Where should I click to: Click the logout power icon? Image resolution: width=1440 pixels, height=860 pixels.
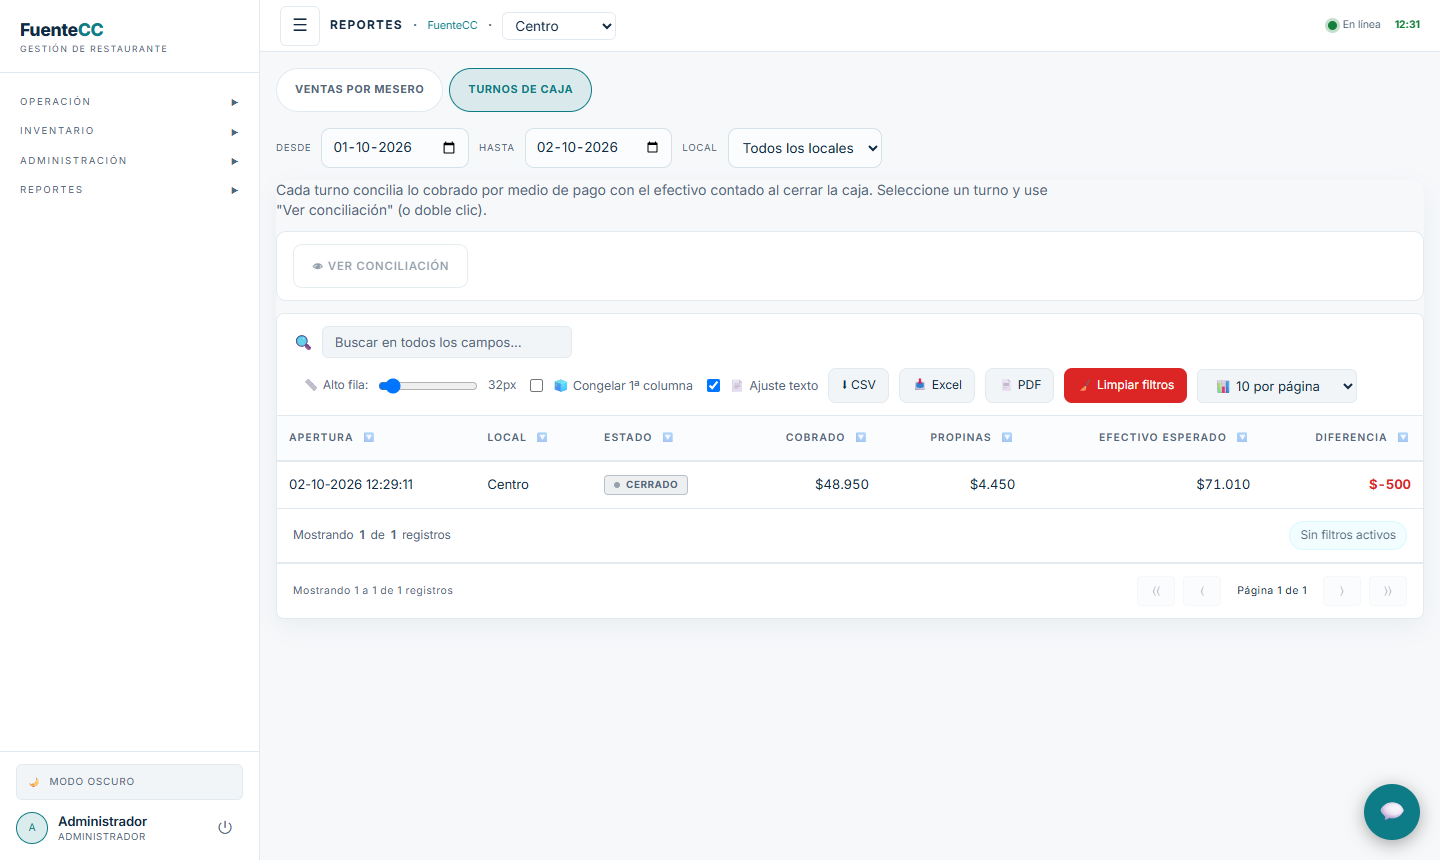click(x=225, y=828)
